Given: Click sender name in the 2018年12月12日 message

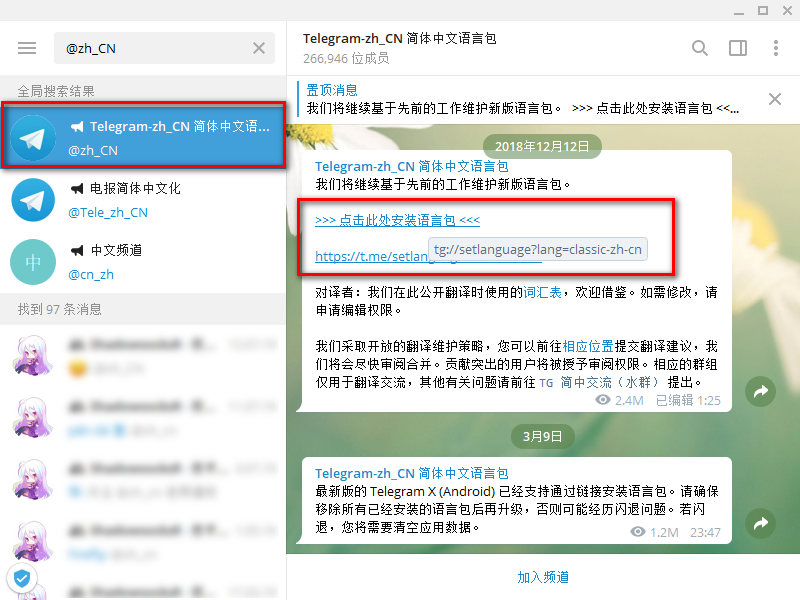Looking at the screenshot, I should tap(412, 166).
